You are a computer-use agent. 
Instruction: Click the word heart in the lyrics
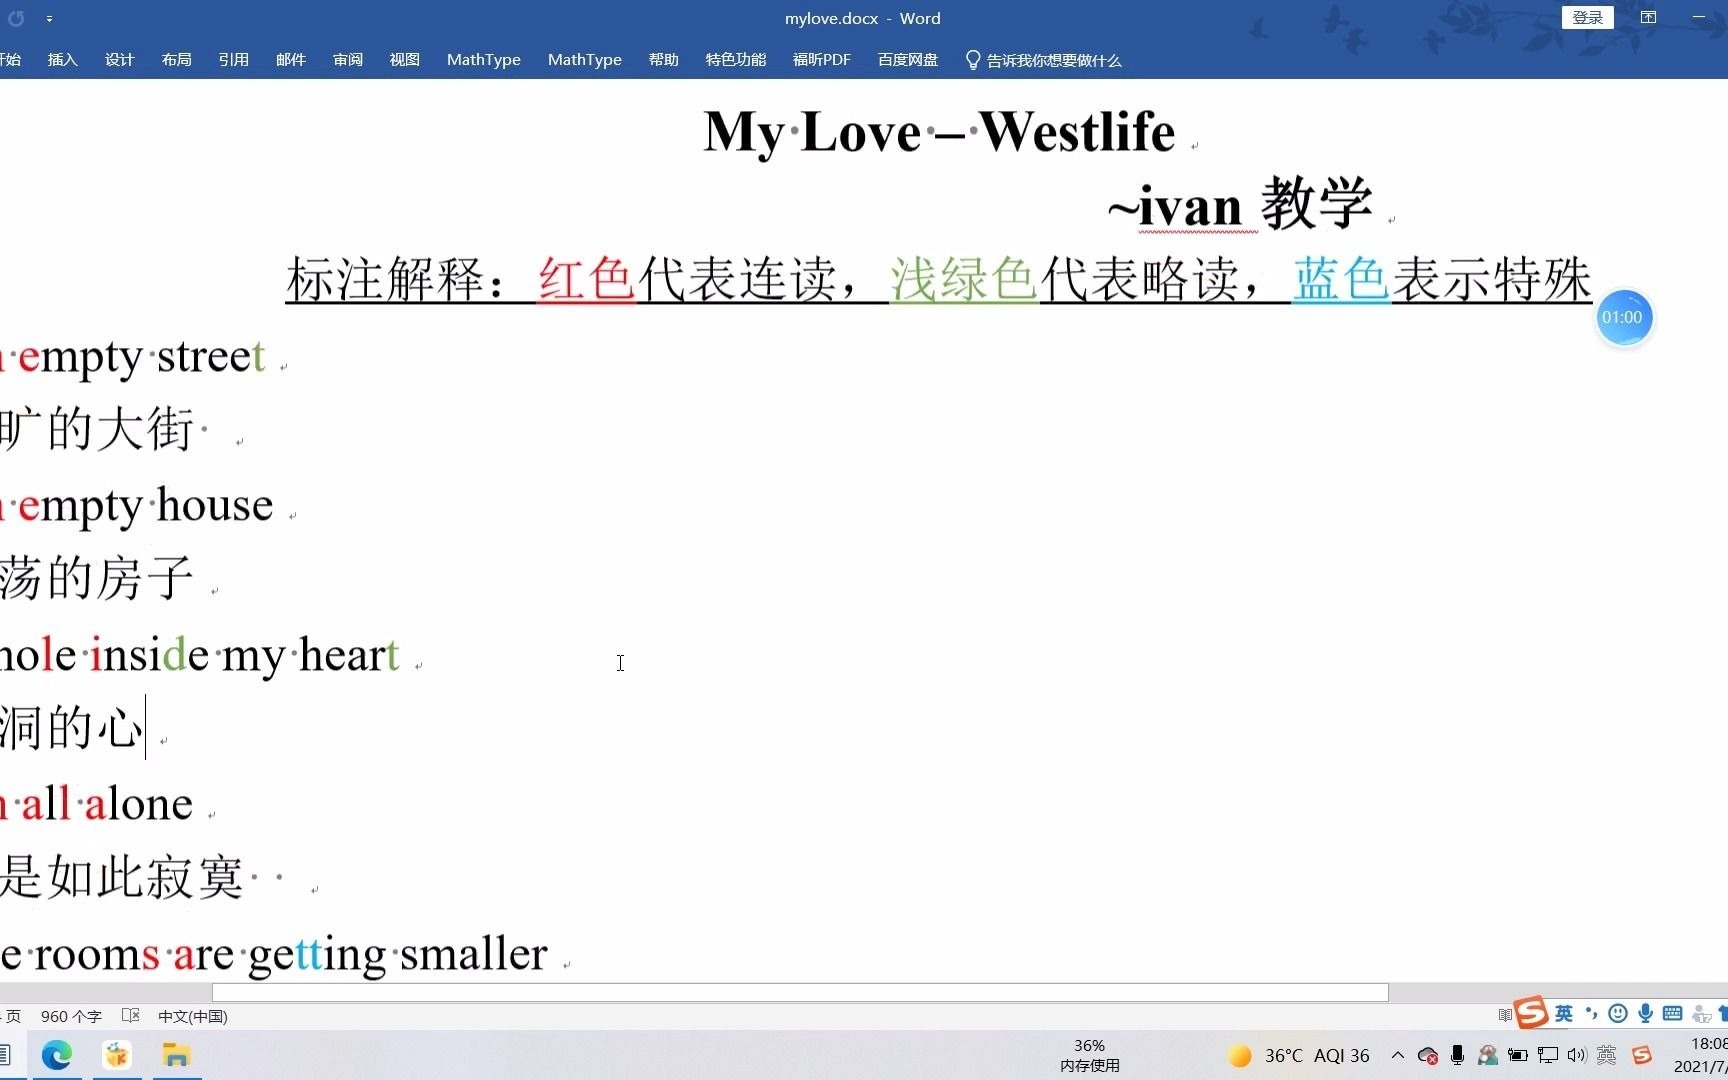[349, 655]
